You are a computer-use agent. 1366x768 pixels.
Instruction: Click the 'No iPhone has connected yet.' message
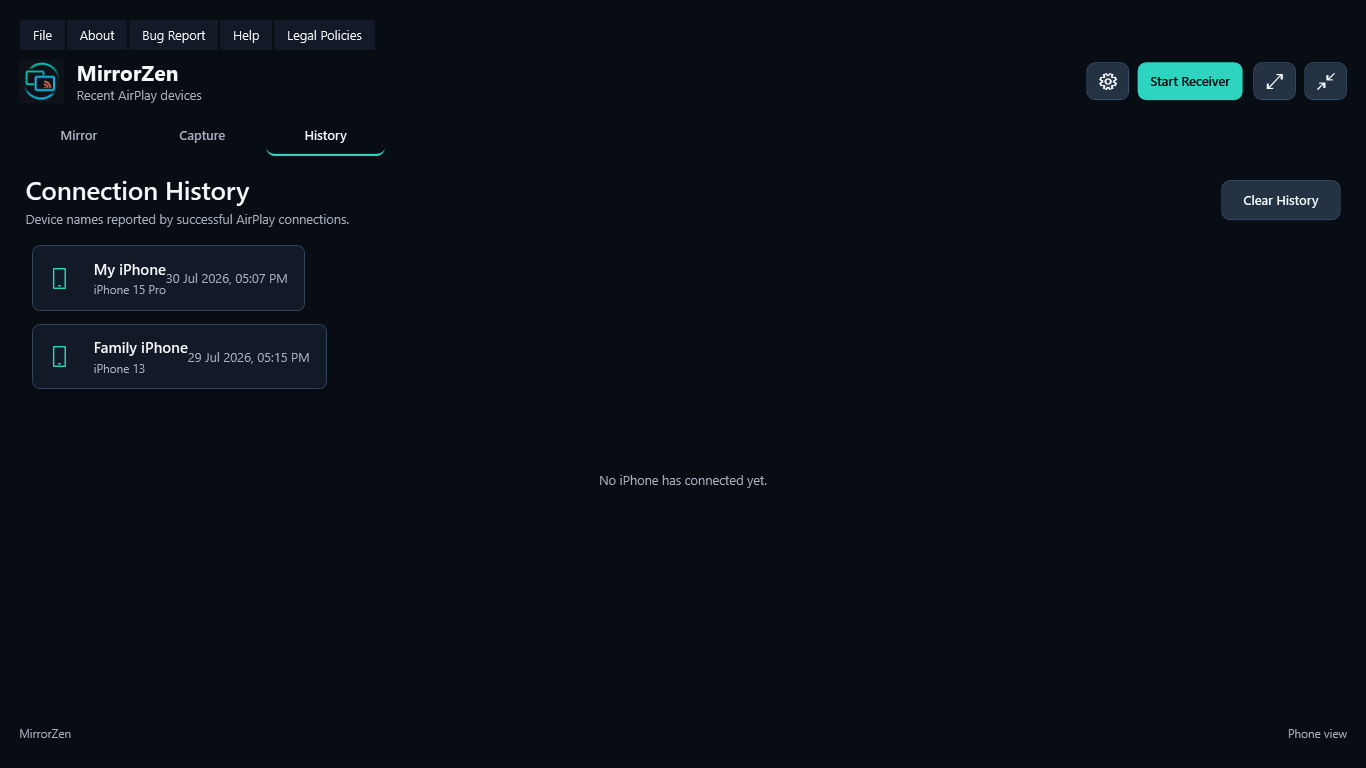tap(683, 481)
